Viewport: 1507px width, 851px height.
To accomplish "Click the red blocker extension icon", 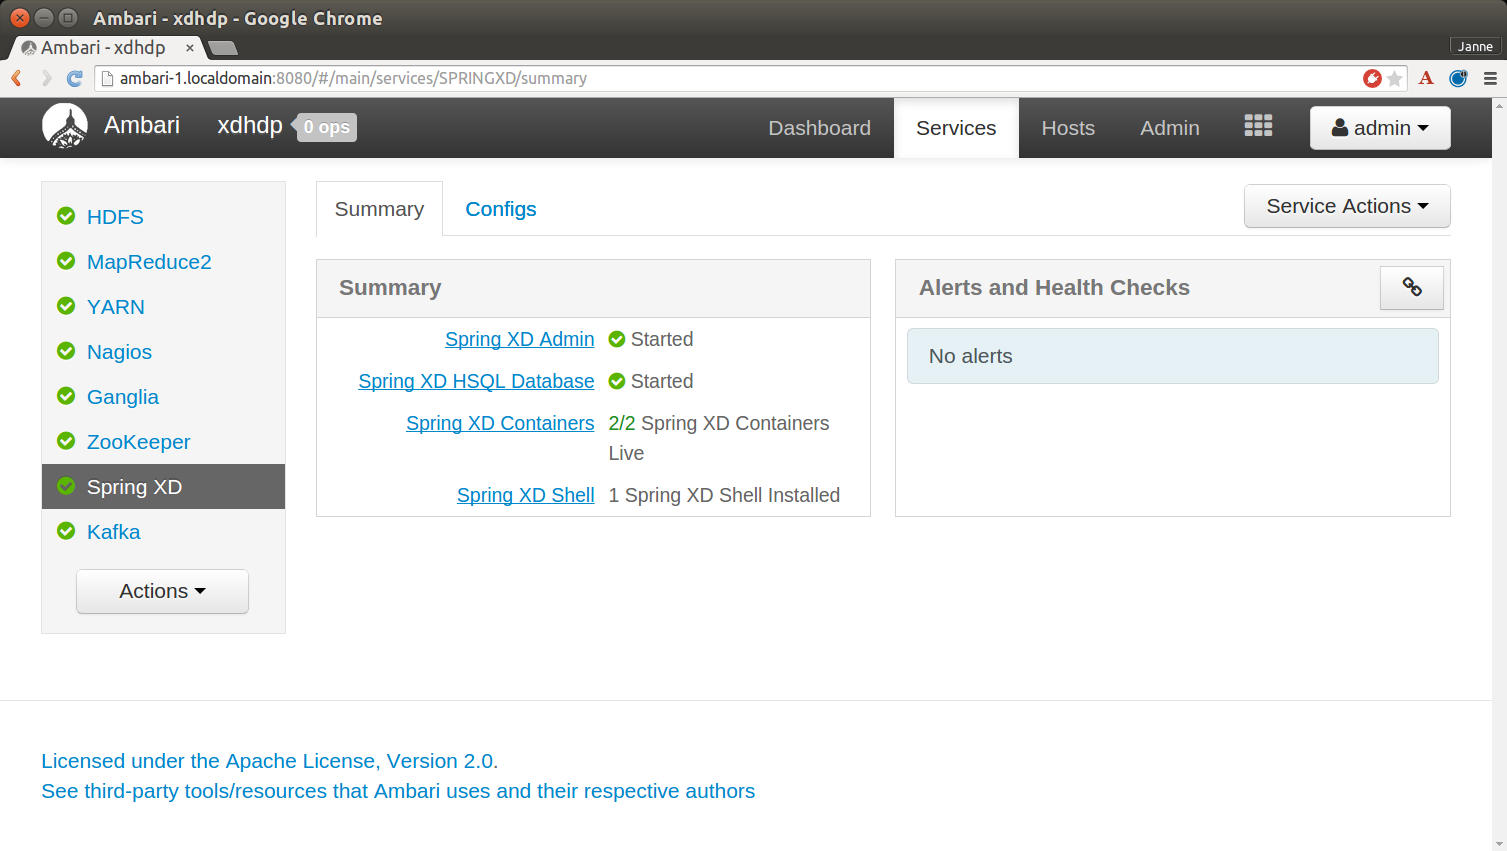I will [x=1372, y=78].
